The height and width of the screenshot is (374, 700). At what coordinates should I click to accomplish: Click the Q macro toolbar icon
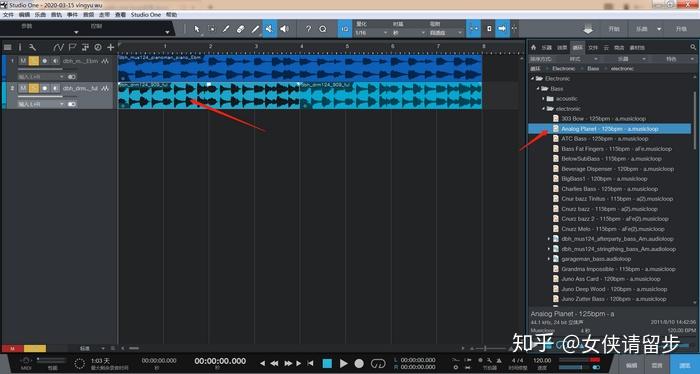point(323,29)
